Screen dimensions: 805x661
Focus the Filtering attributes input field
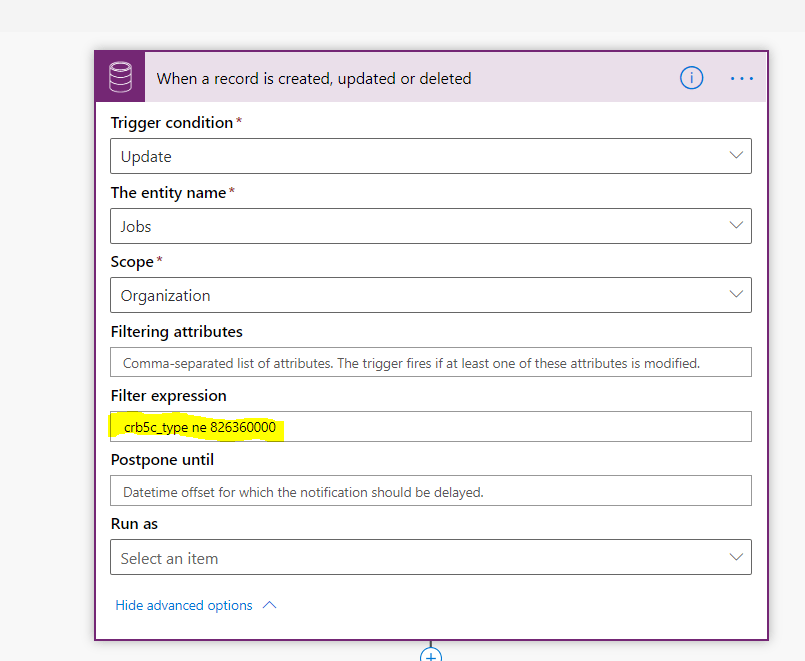(x=430, y=363)
